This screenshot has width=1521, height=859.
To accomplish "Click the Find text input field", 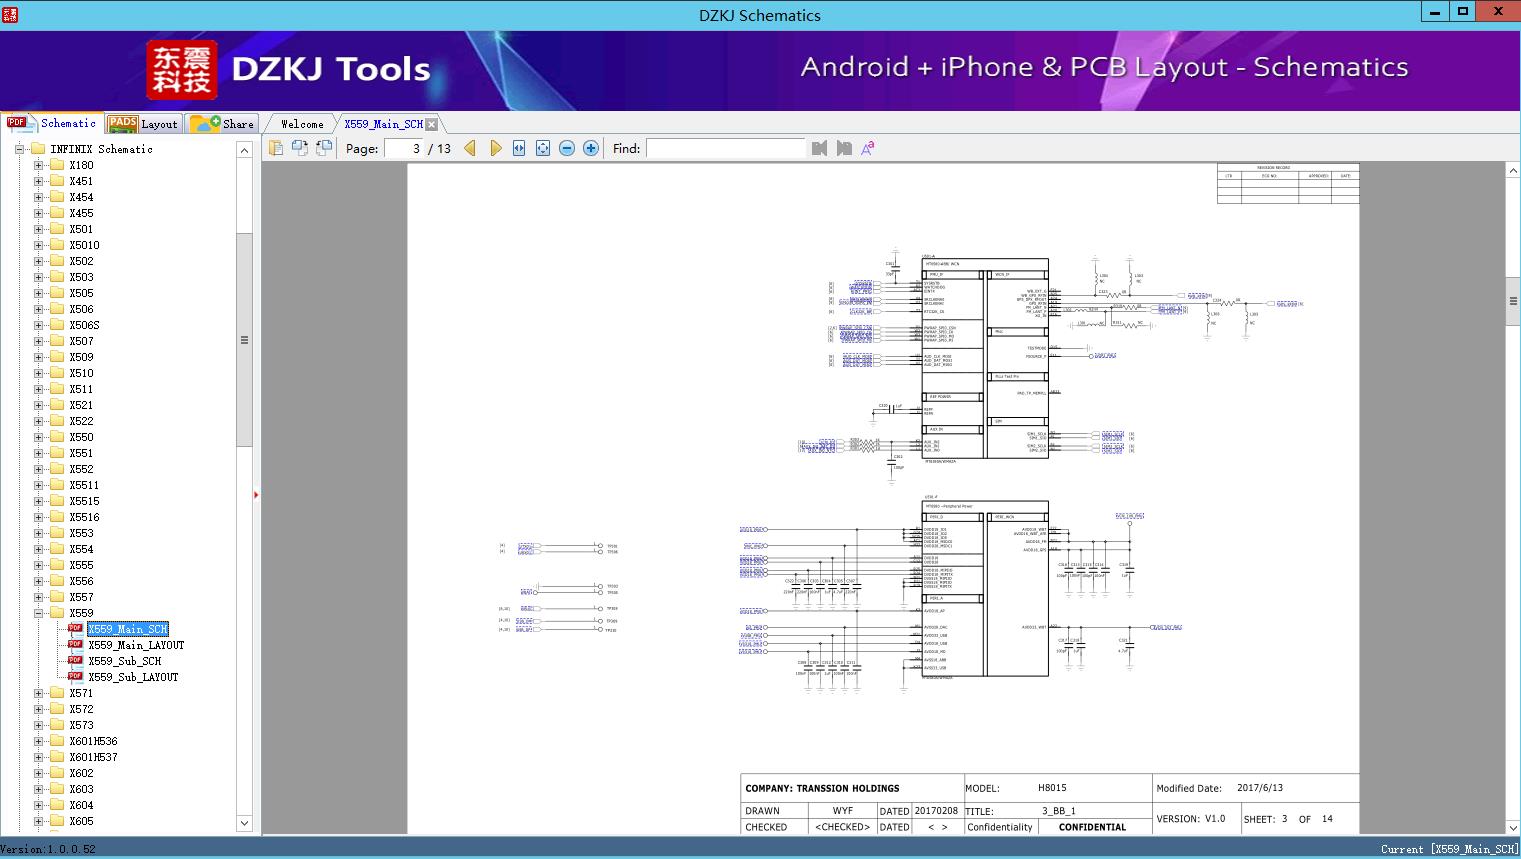I will click(725, 148).
